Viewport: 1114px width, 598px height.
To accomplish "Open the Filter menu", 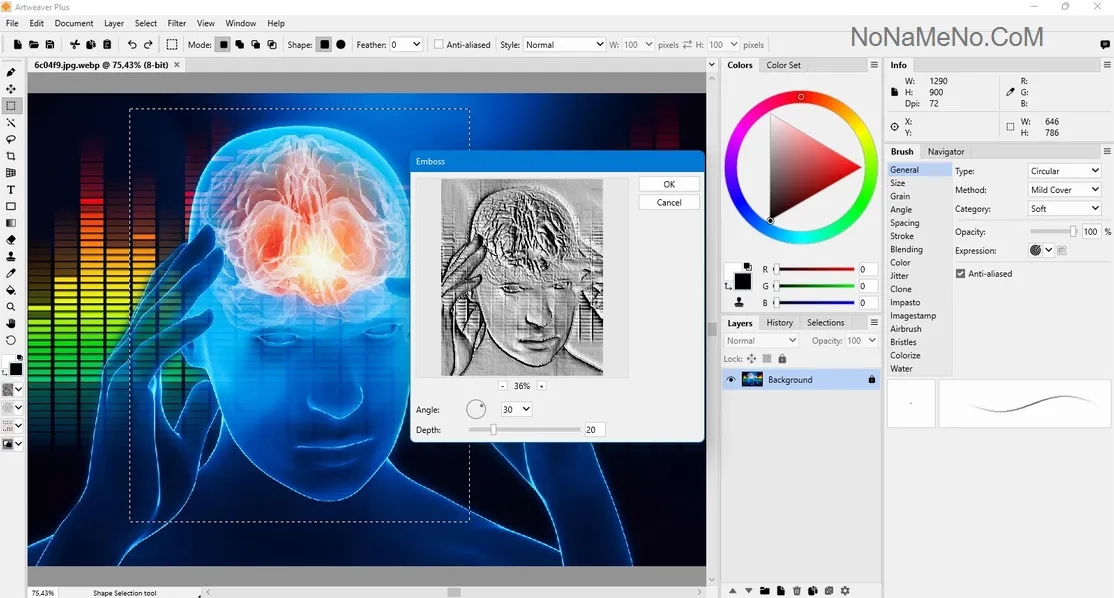I will (176, 23).
